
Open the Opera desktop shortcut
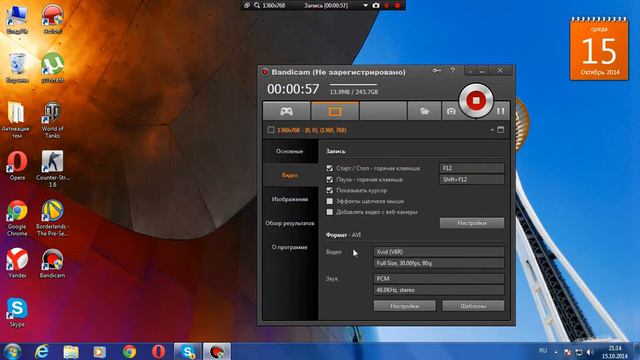tap(17, 166)
